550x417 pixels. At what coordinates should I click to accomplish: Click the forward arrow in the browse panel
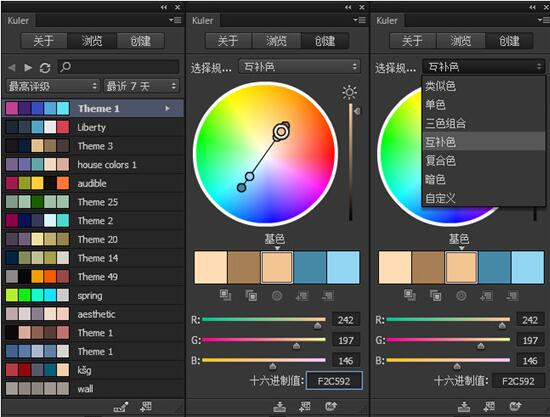[28, 67]
